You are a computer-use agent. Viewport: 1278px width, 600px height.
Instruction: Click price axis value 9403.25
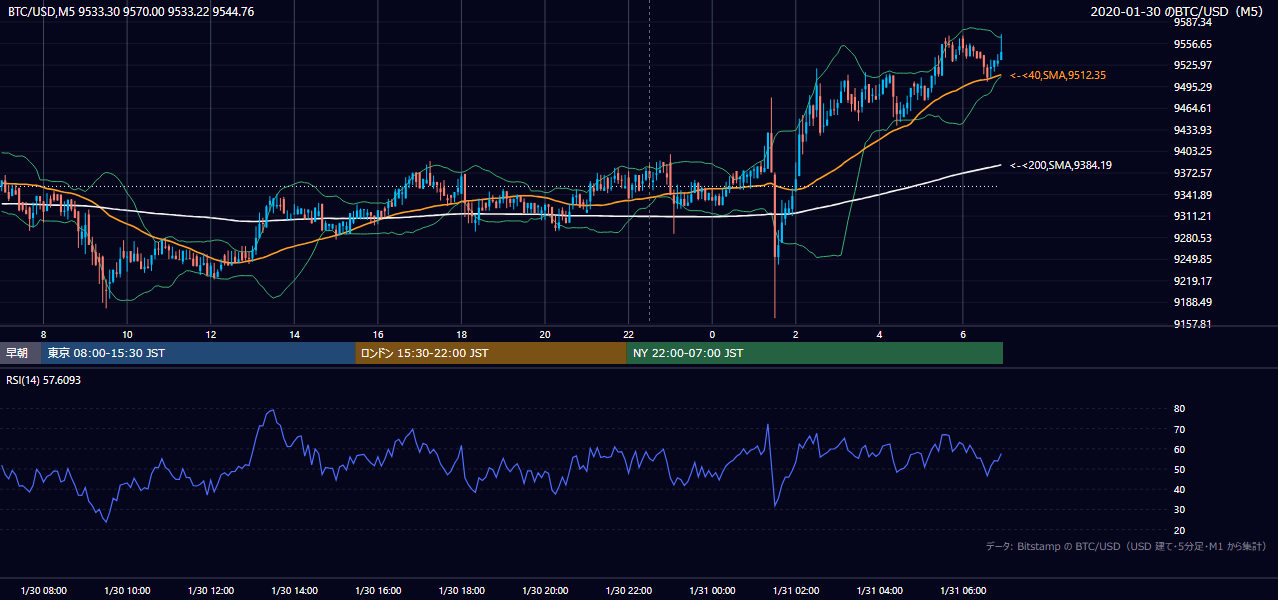pos(1193,151)
